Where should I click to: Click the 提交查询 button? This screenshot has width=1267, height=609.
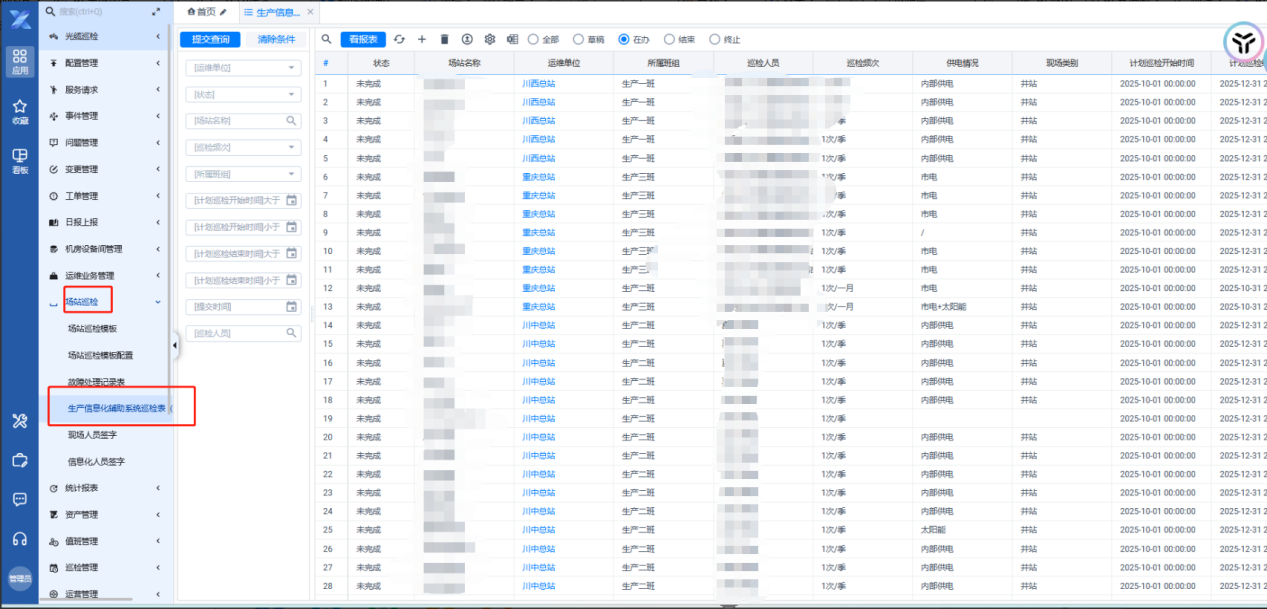(210, 39)
